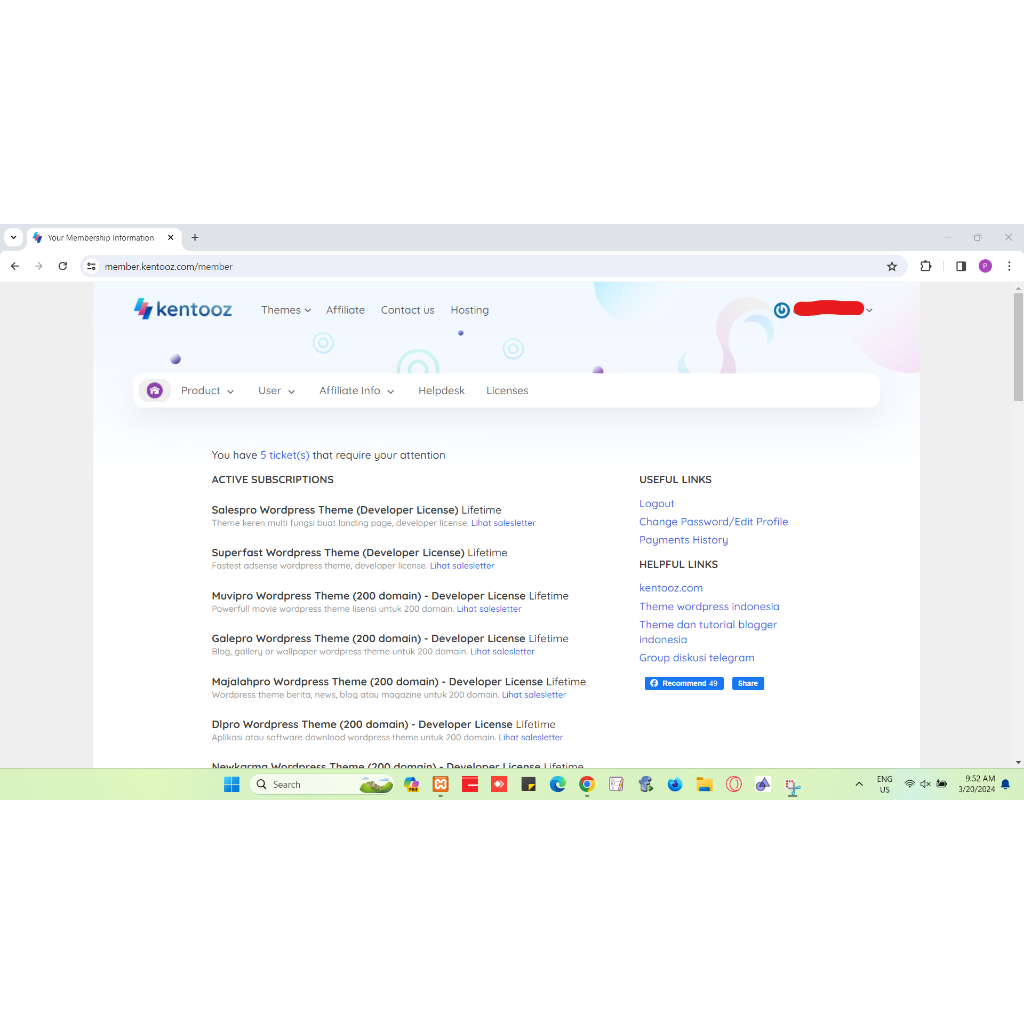Viewport: 1024px width, 1024px height.
Task: Open AnyDesk red icon in taskbar
Action: click(x=499, y=784)
